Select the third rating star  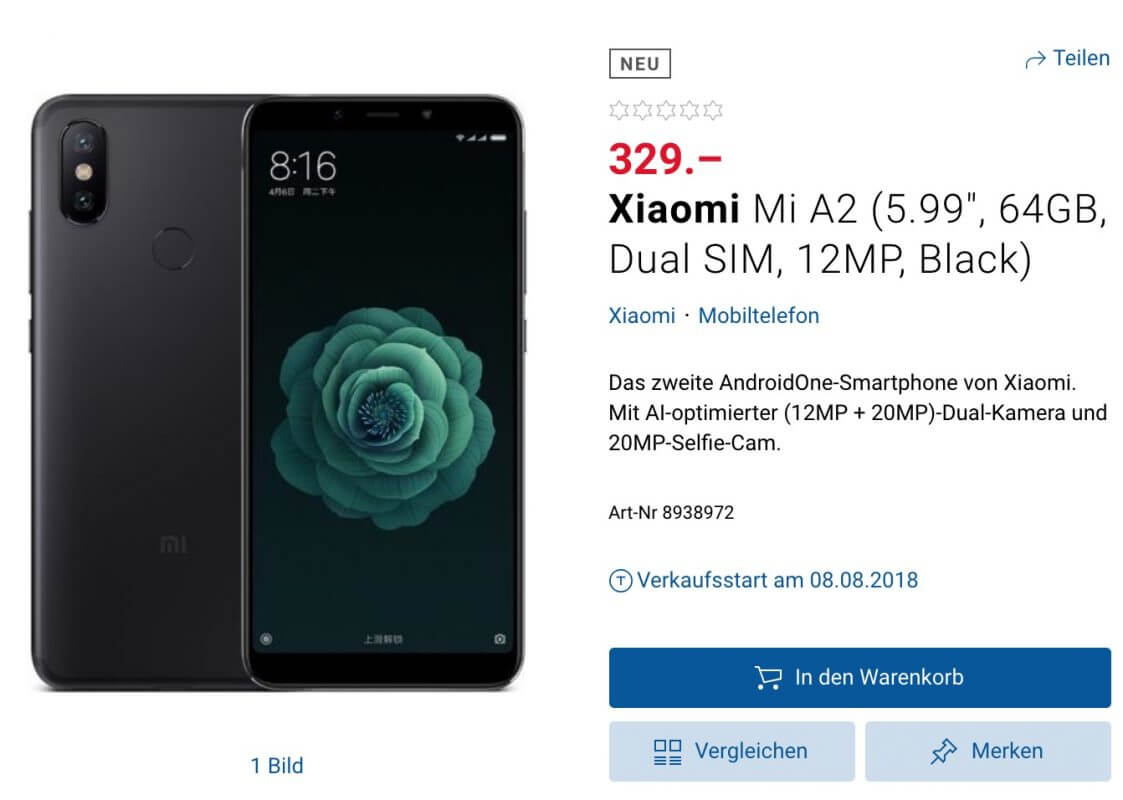click(x=666, y=110)
